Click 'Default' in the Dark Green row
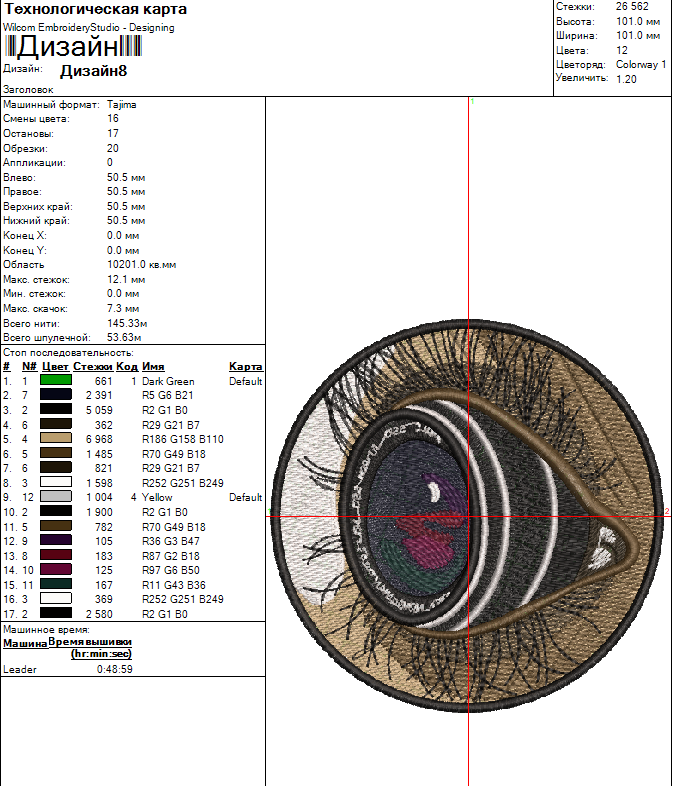This screenshot has width=674, height=786. 246,381
